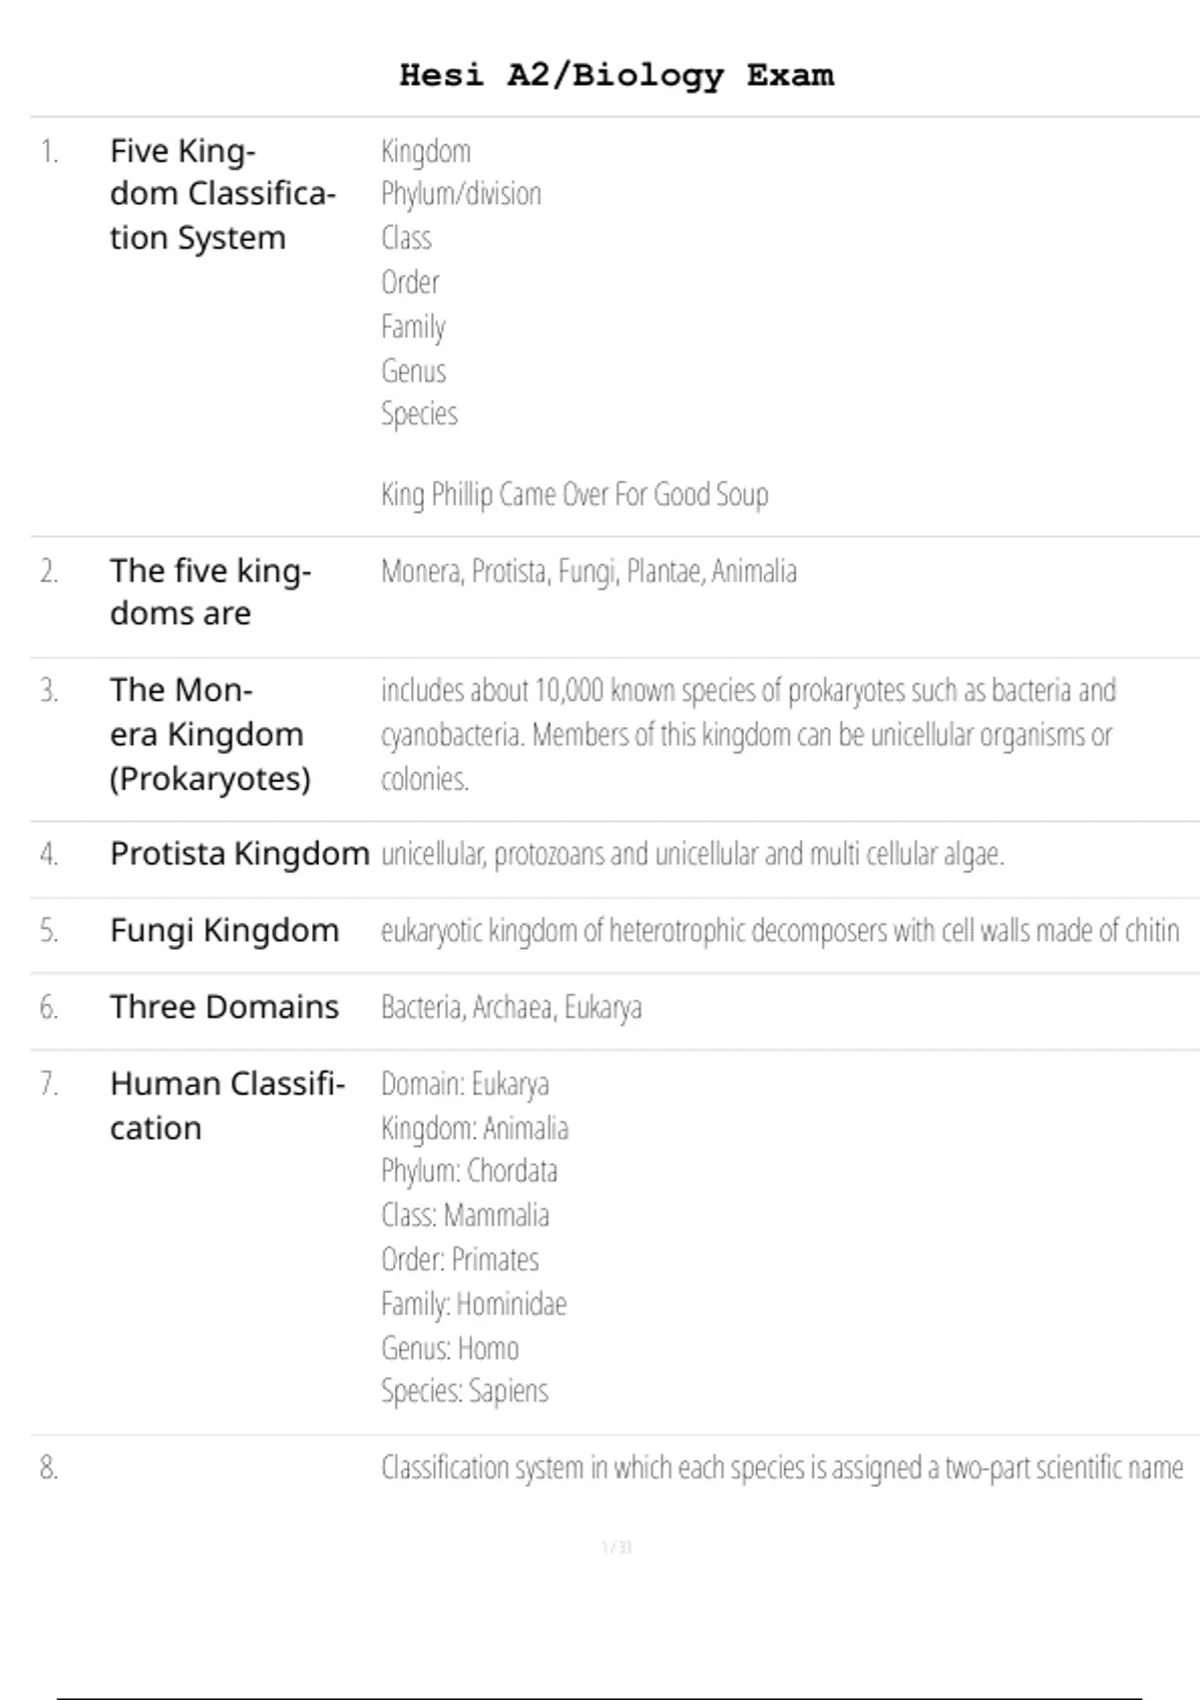
Task: Click the "Fungi Kingdom" term
Action: click(x=224, y=931)
